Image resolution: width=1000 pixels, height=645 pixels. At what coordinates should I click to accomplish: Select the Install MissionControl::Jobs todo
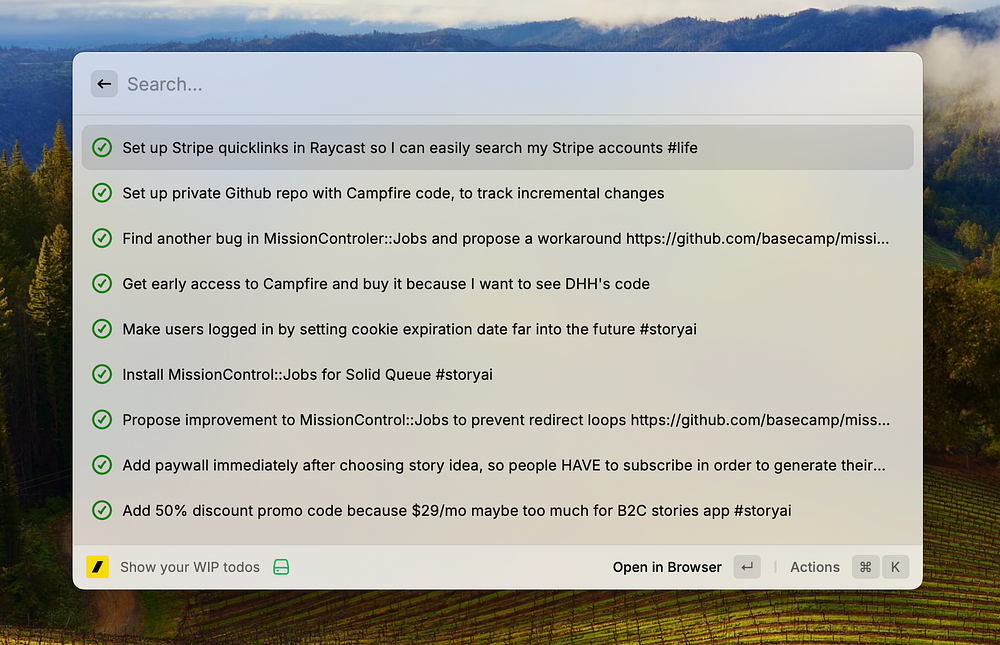[307, 375]
